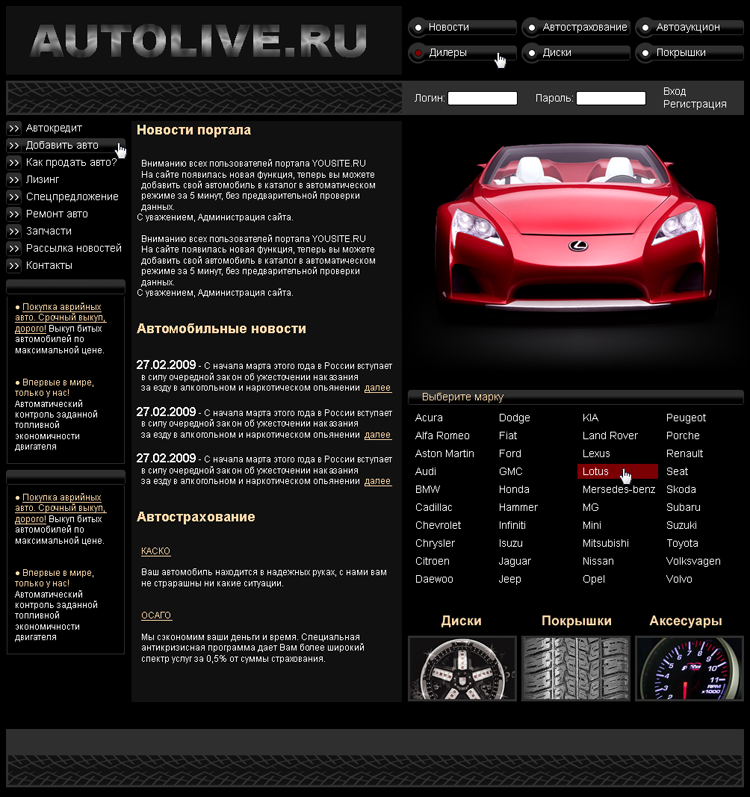Select the Honda car brand
This screenshot has width=750, height=797.
point(514,490)
